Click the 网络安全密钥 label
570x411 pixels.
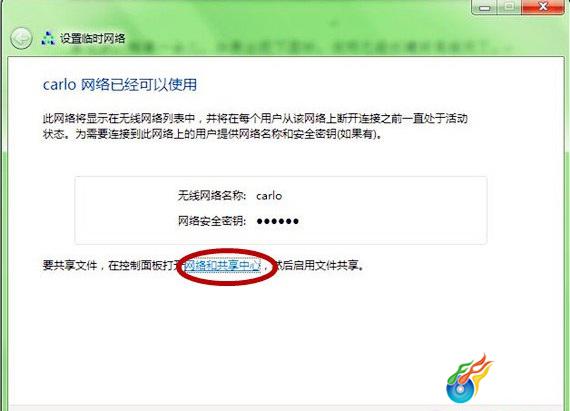tap(212, 221)
